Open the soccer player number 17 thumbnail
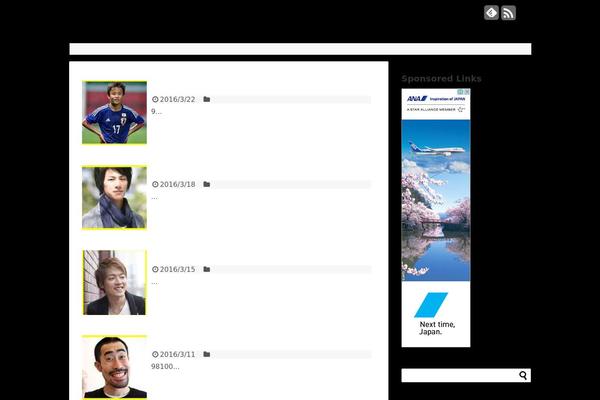Image resolution: width=600 pixels, height=400 pixels. [114, 113]
